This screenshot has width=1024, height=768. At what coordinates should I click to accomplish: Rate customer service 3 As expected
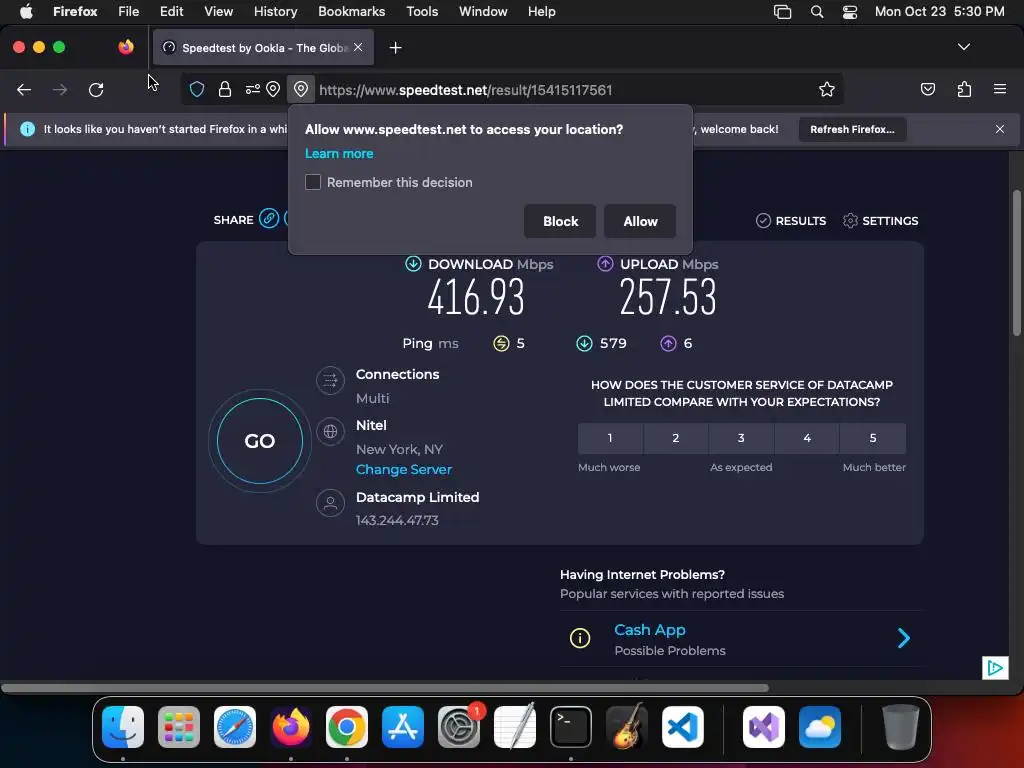(x=741, y=438)
